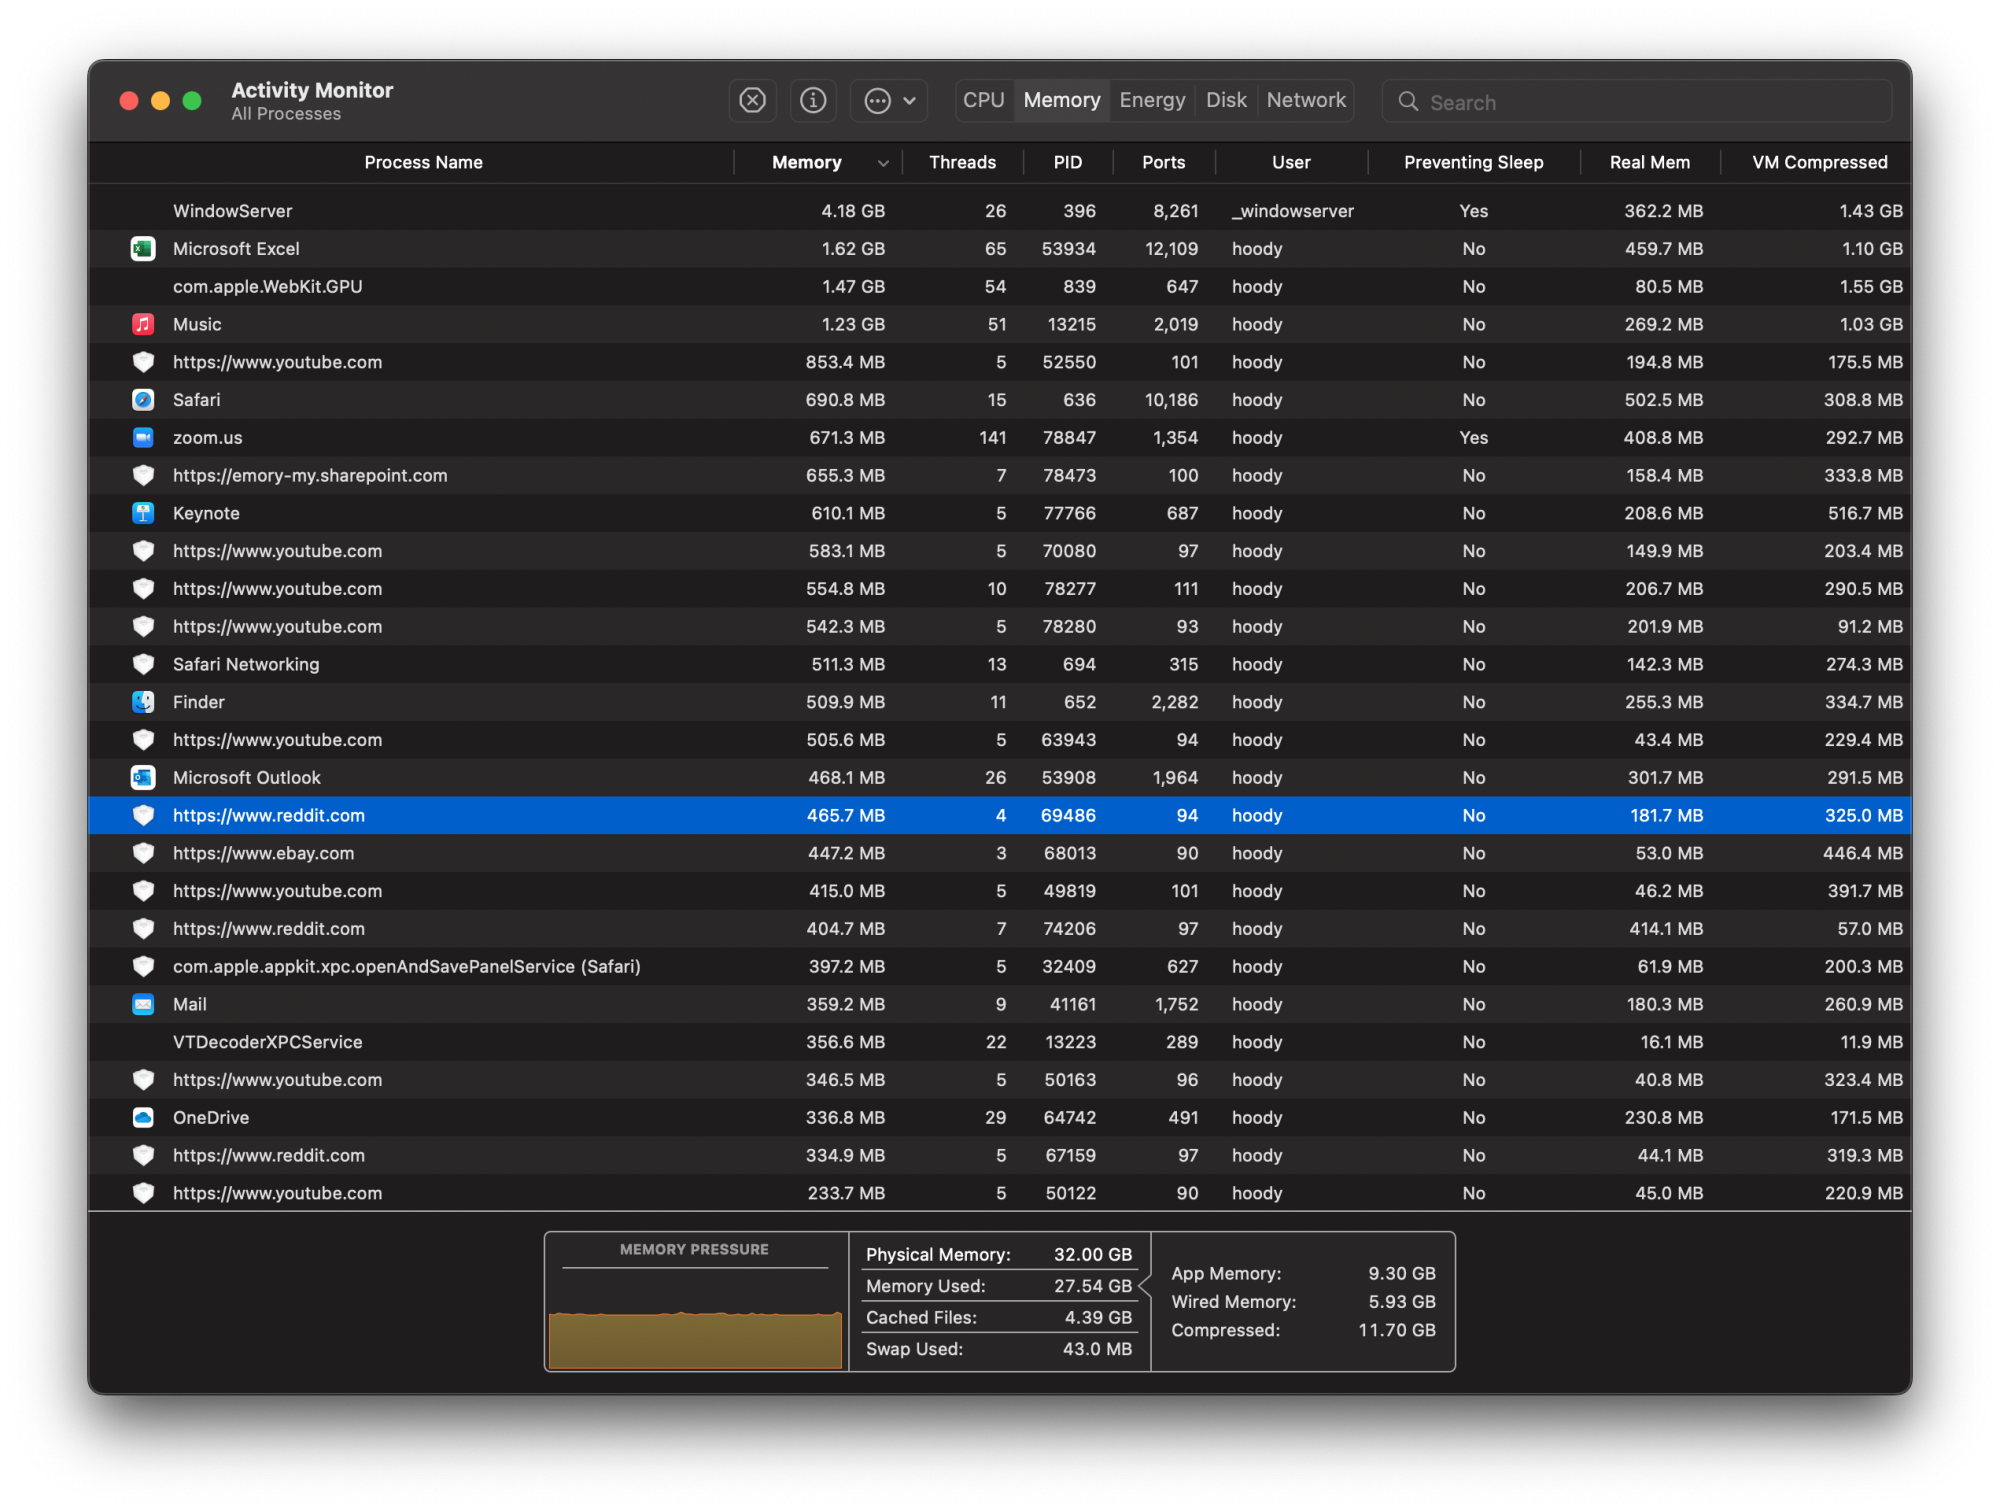
Task: Click the _windowserver user cell
Action: [x=1292, y=211]
